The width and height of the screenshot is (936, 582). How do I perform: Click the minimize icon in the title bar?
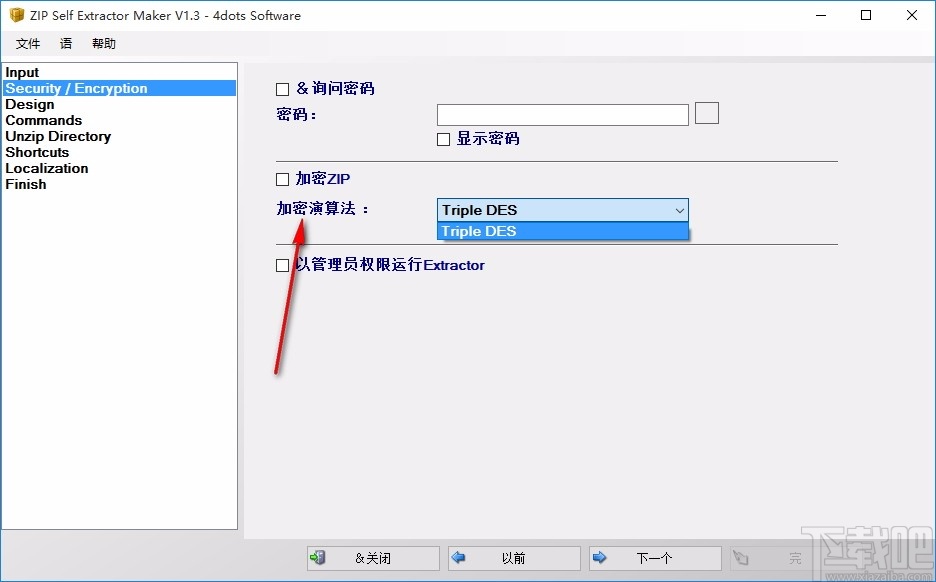tap(820, 15)
